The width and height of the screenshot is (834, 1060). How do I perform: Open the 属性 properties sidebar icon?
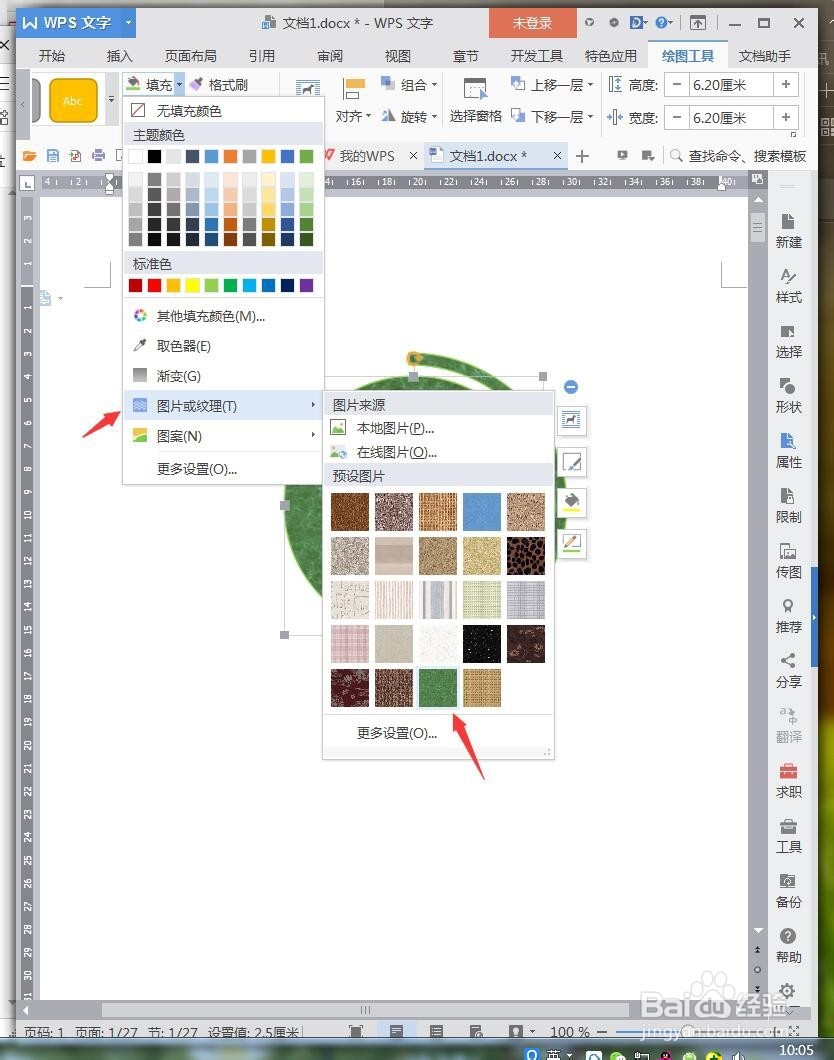[x=788, y=451]
